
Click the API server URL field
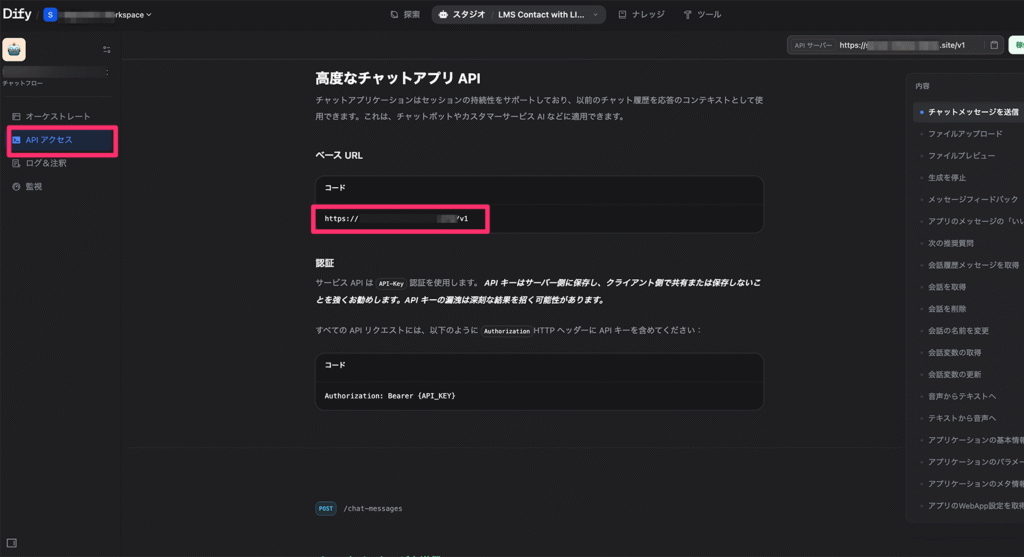[895, 45]
